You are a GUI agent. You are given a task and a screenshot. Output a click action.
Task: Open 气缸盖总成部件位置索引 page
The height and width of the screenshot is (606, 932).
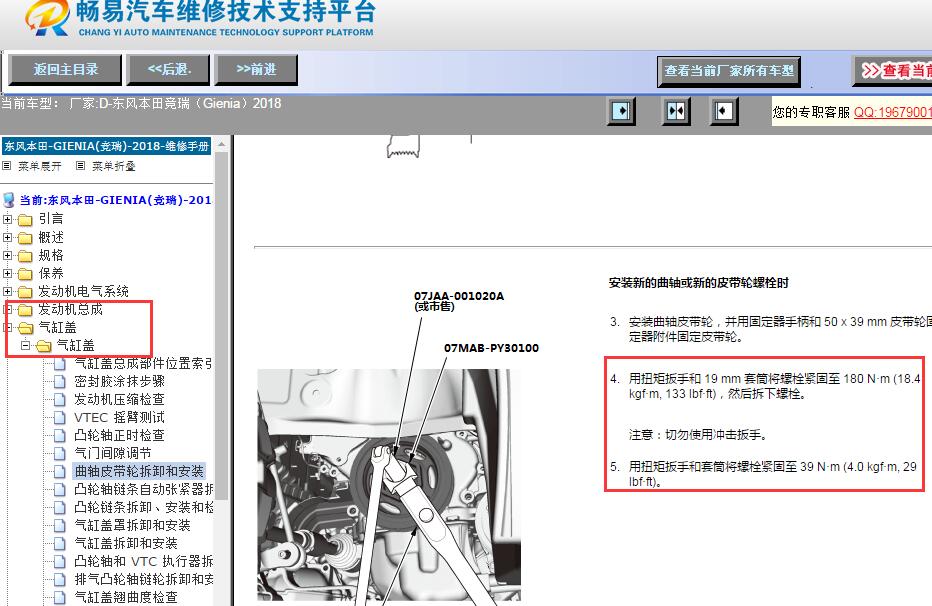(143, 364)
